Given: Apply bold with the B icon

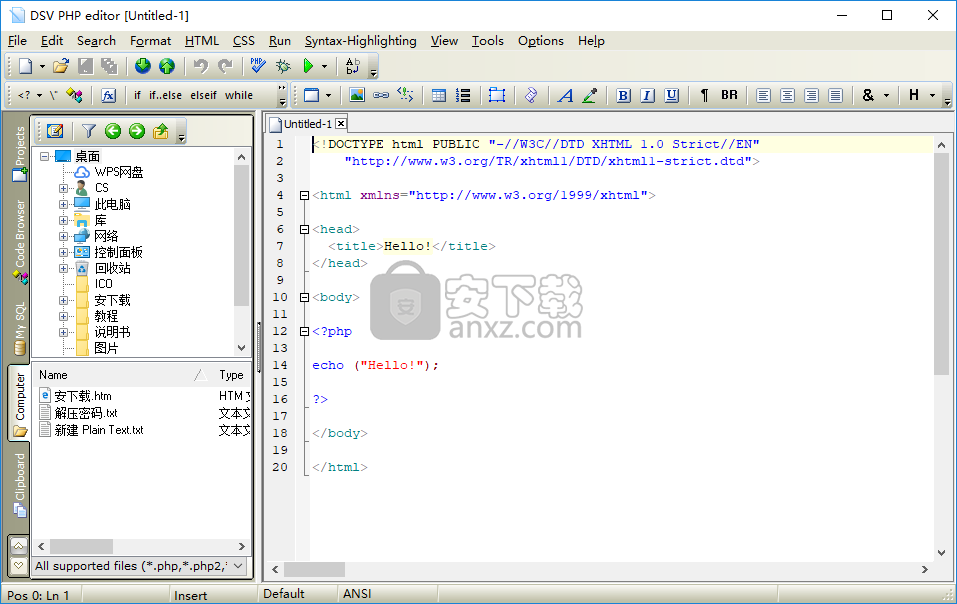Looking at the screenshot, I should point(623,95).
